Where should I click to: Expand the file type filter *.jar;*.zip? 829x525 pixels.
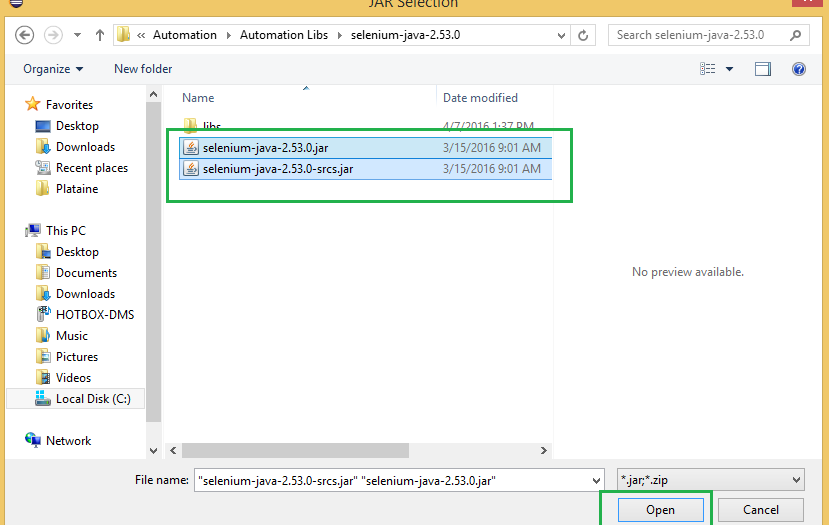pyautogui.click(x=710, y=480)
